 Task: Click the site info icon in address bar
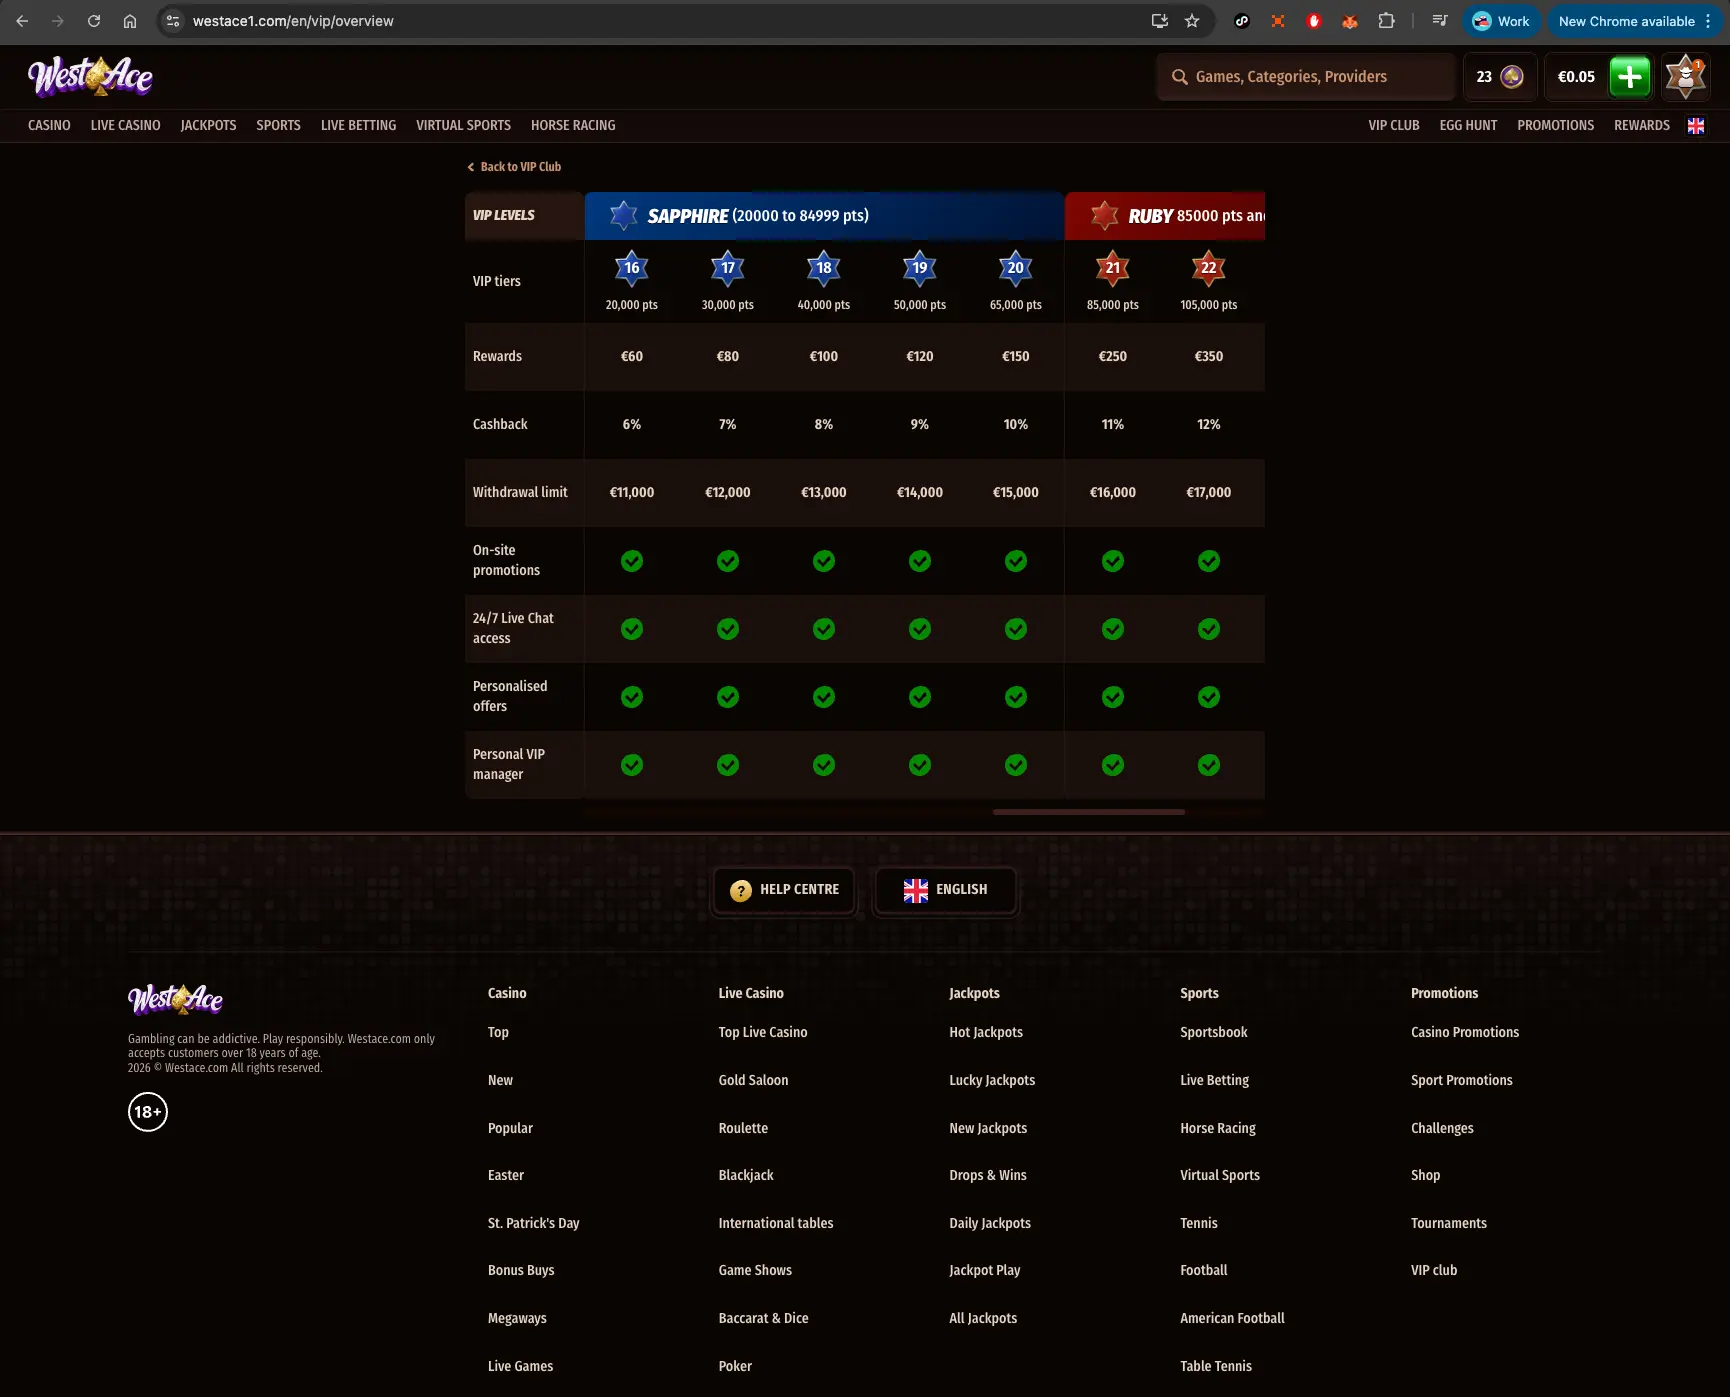tap(173, 21)
